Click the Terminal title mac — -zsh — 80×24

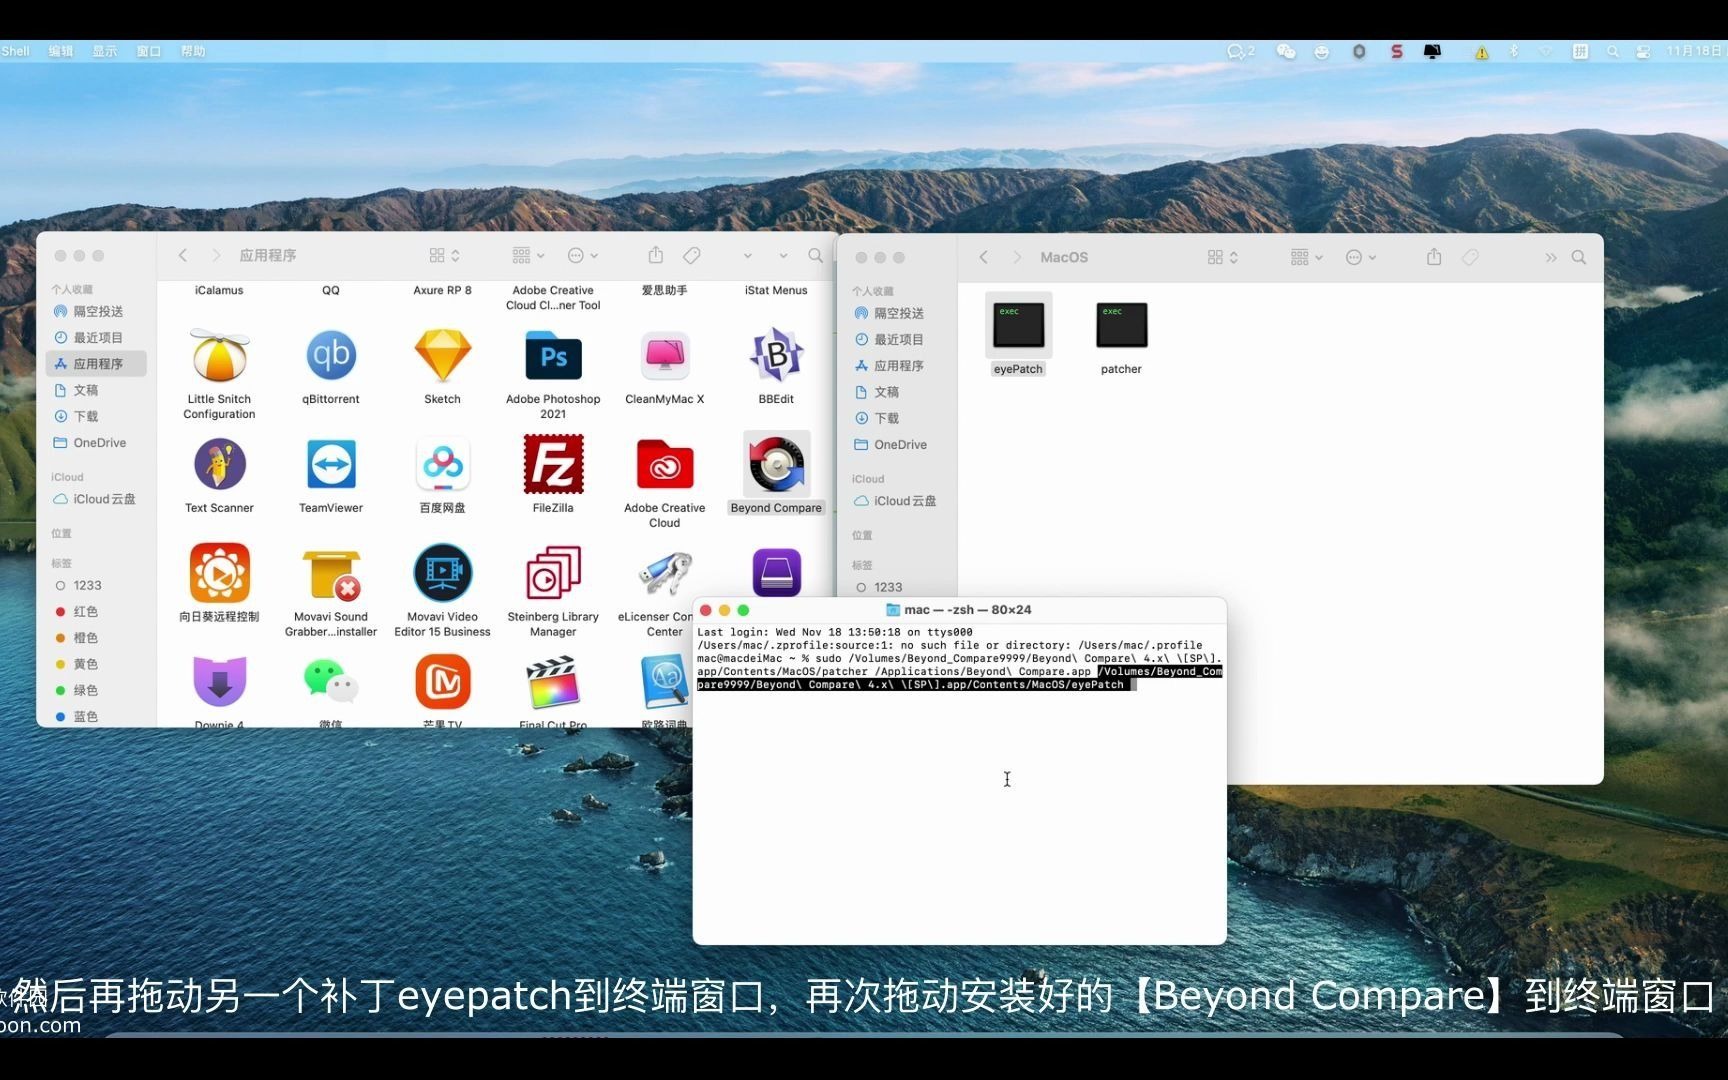pyautogui.click(x=967, y=610)
